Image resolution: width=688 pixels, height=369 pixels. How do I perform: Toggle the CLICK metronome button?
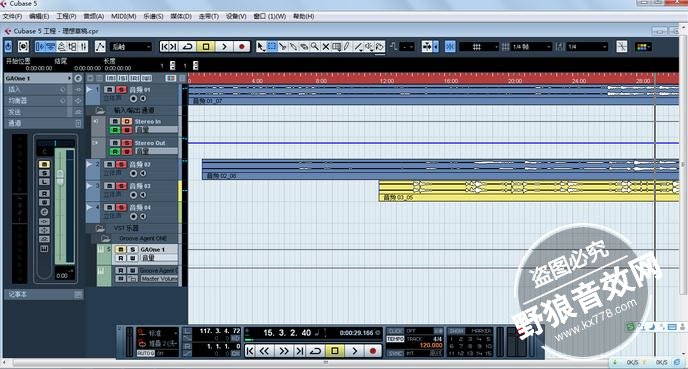pyautogui.click(x=395, y=331)
